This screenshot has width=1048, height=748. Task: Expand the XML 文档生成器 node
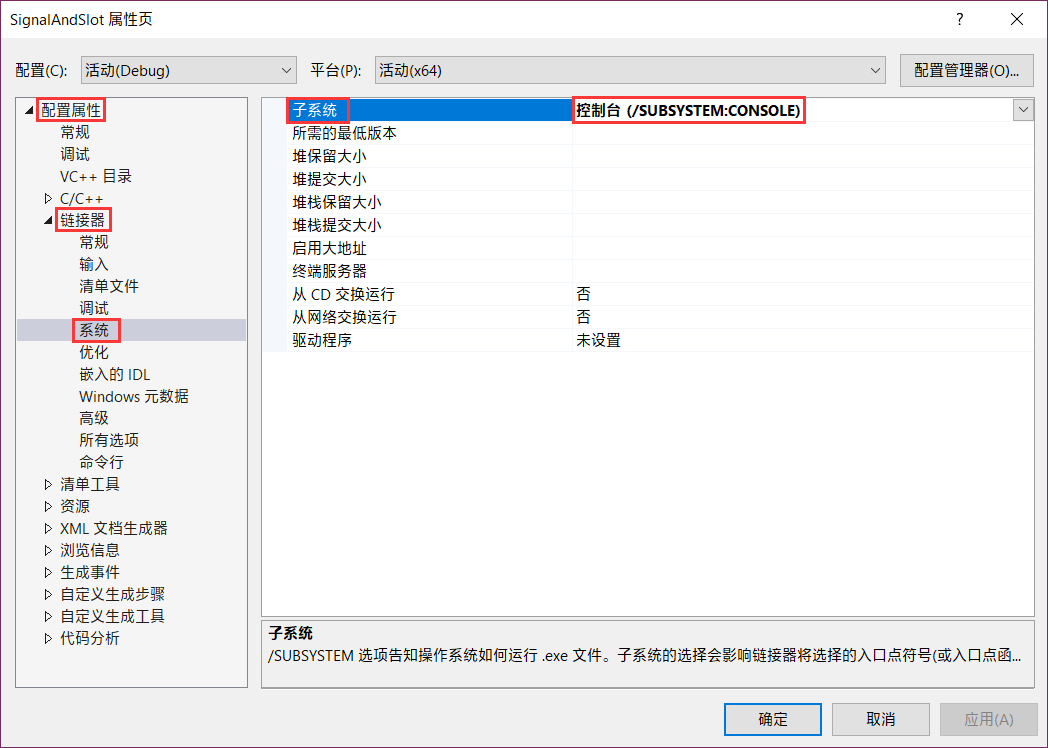[x=48, y=528]
